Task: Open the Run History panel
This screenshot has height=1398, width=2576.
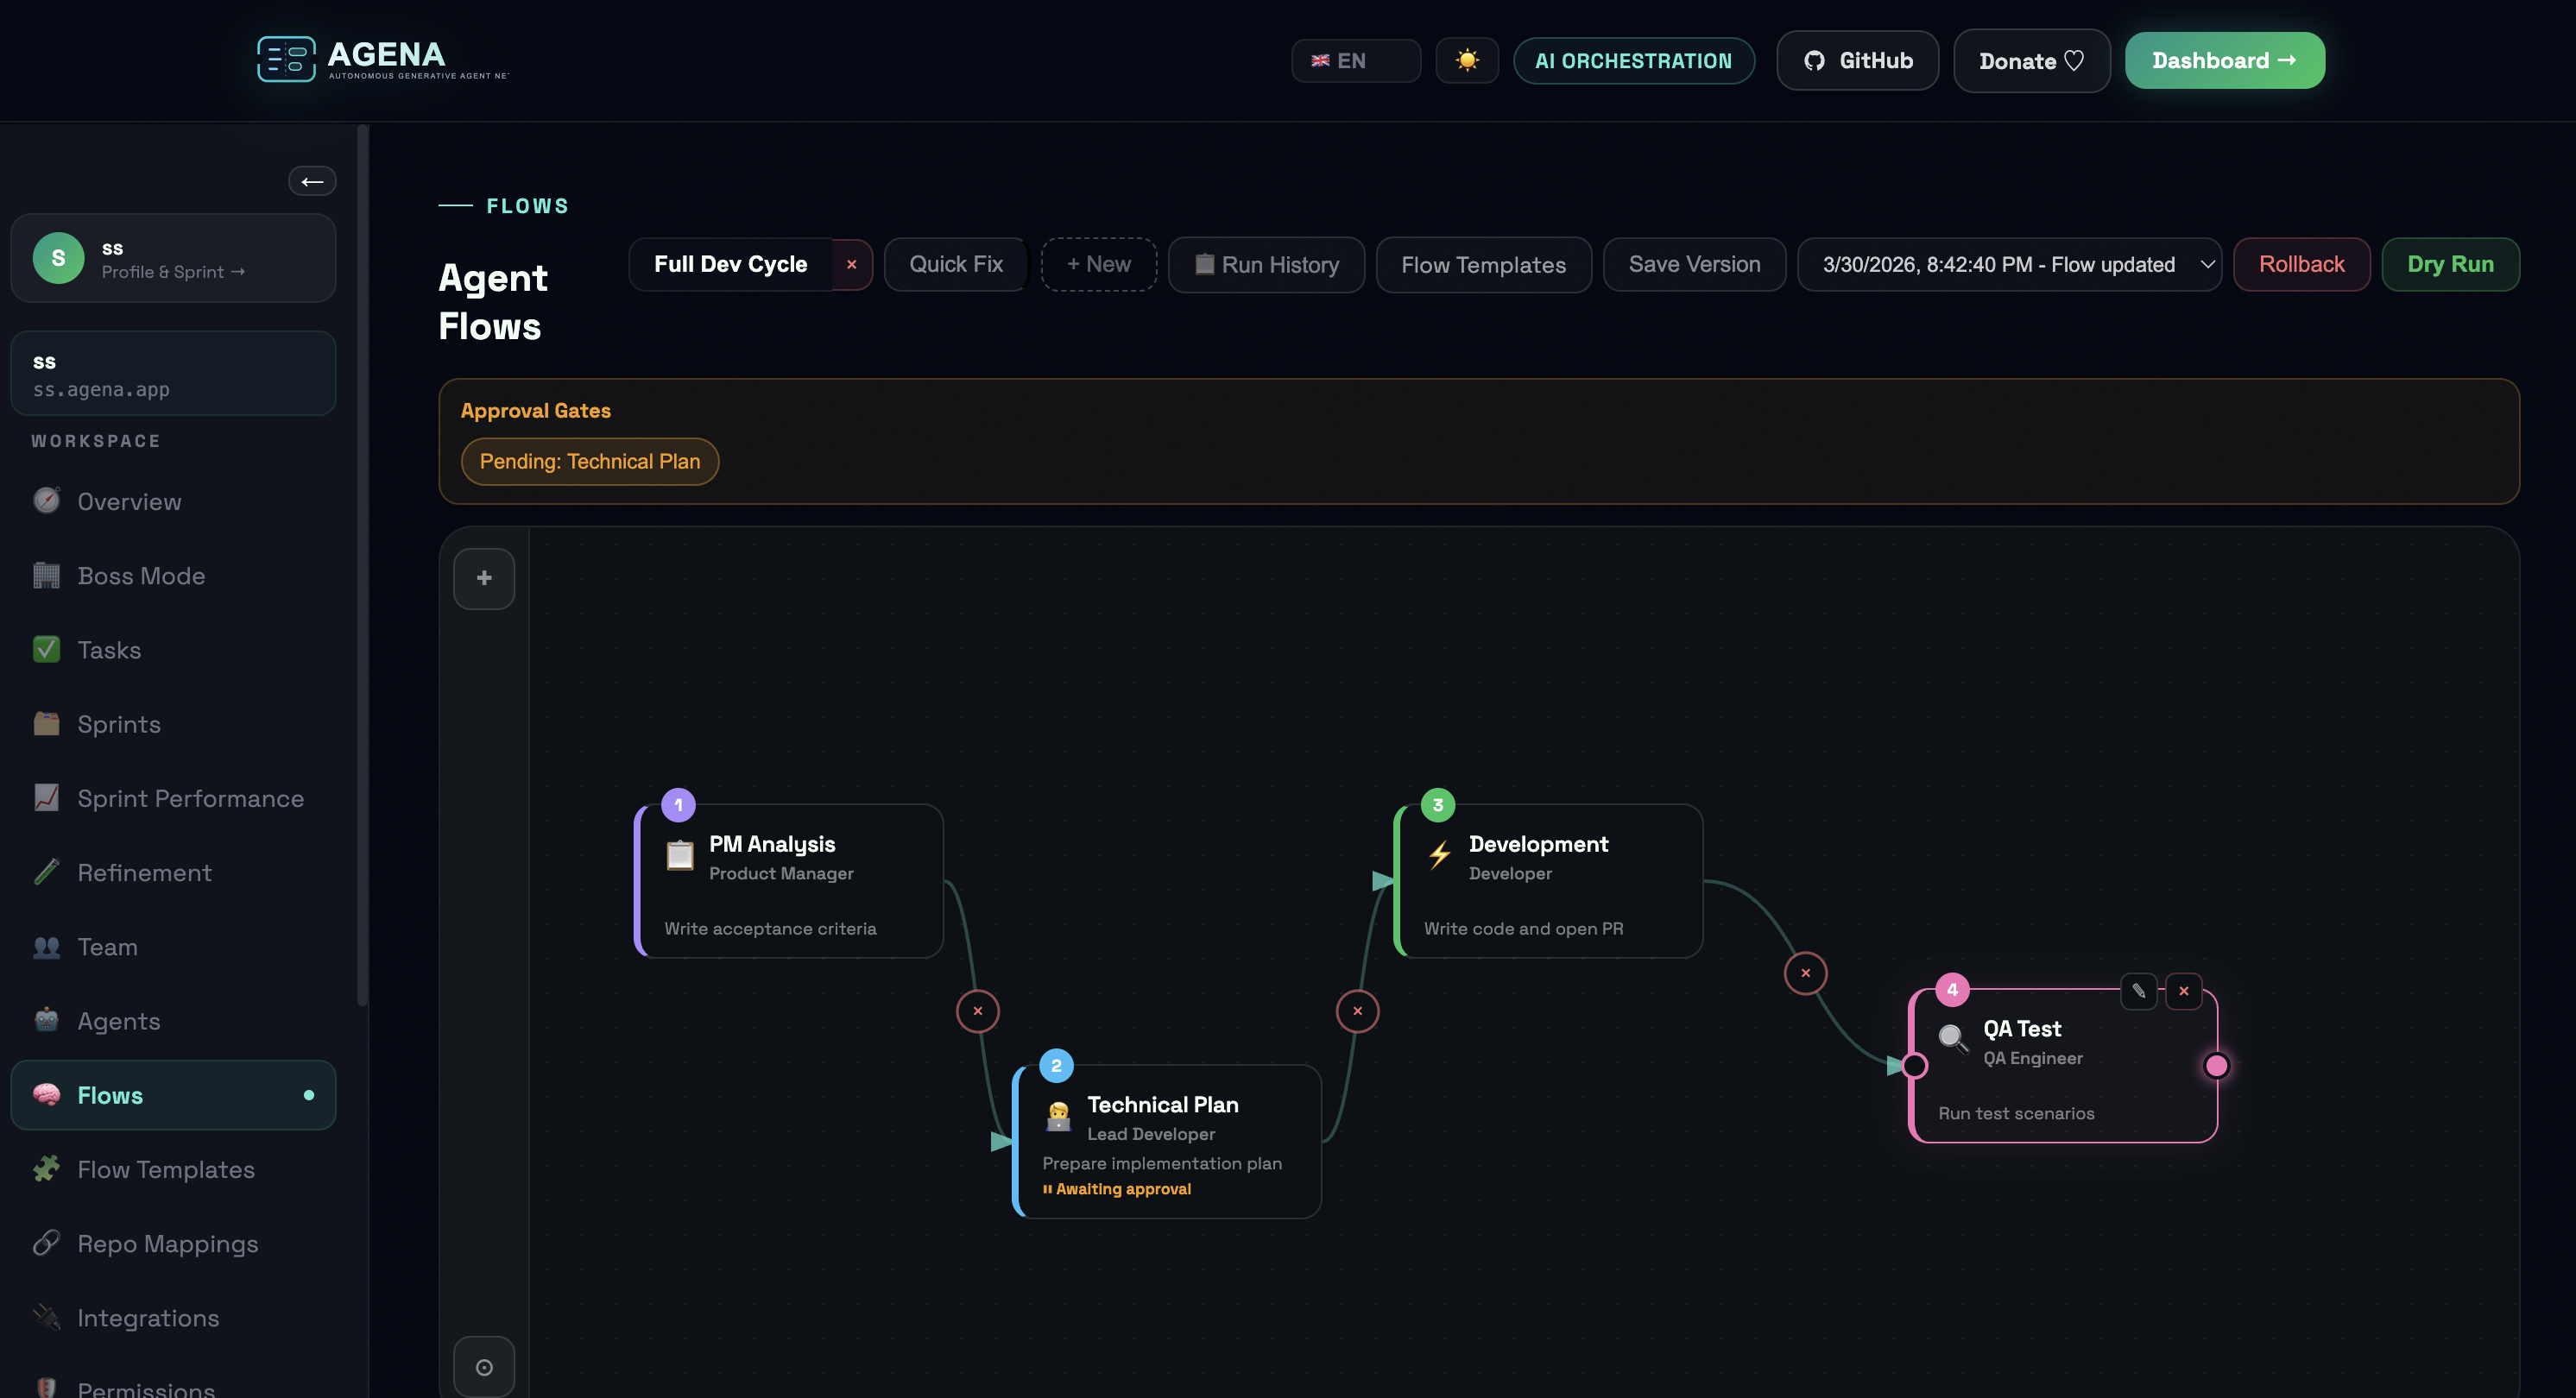Action: click(1266, 264)
